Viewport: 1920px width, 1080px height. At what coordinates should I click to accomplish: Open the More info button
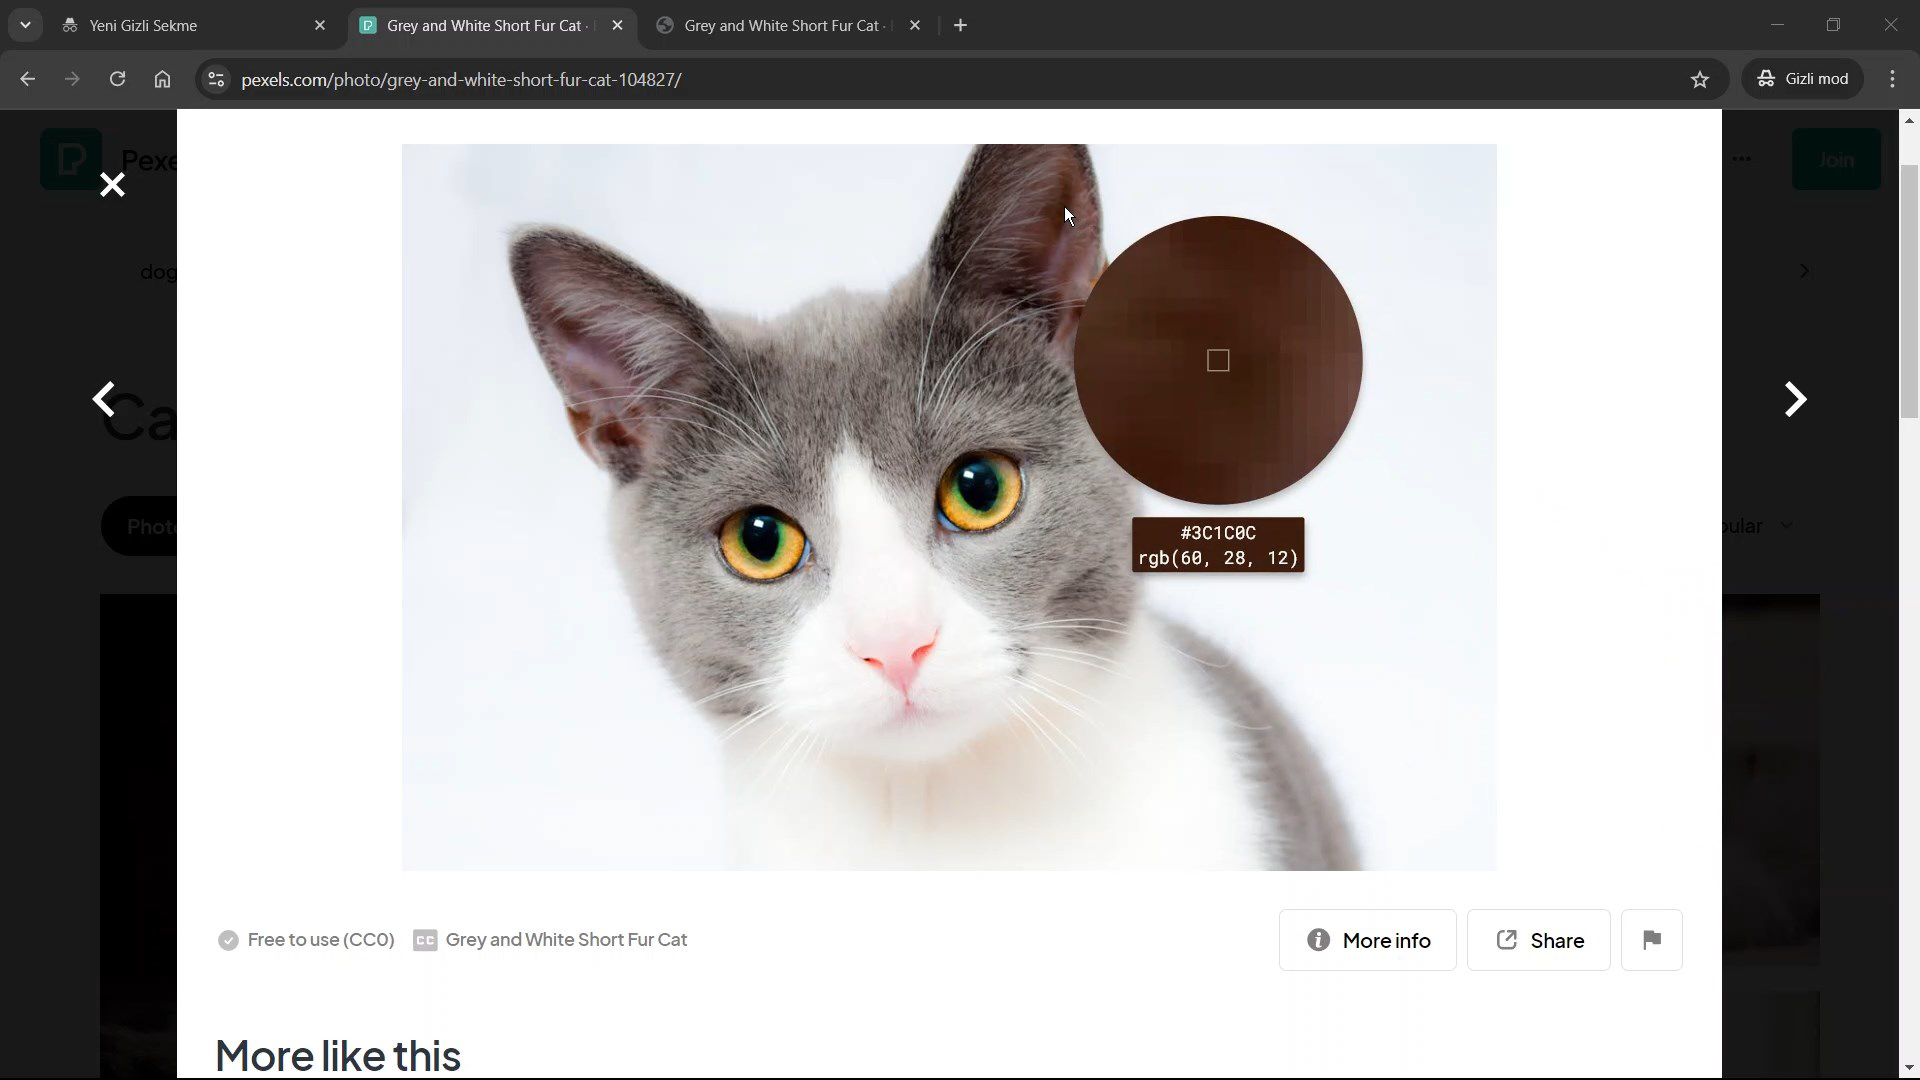[x=1367, y=940]
